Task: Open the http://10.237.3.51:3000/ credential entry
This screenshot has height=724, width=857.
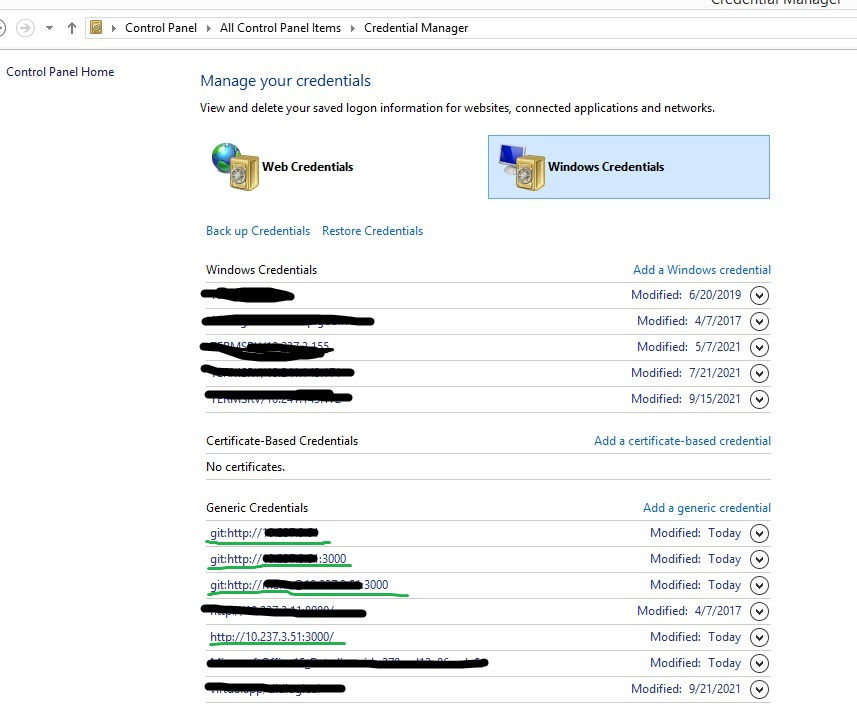Action: pos(272,637)
